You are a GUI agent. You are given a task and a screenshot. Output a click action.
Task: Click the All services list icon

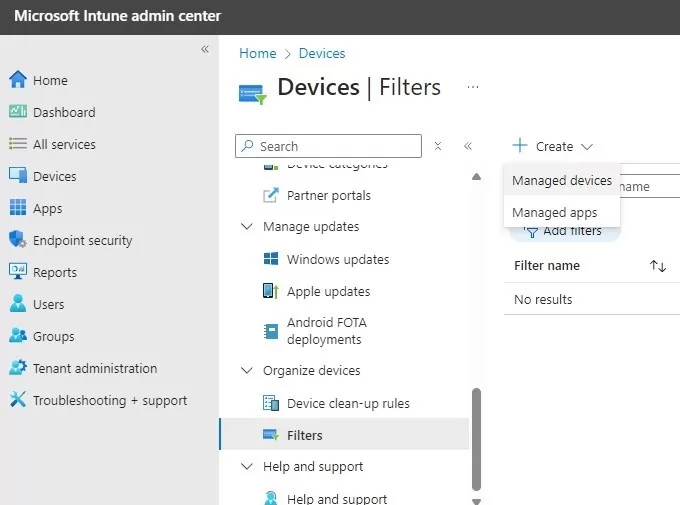(x=18, y=144)
